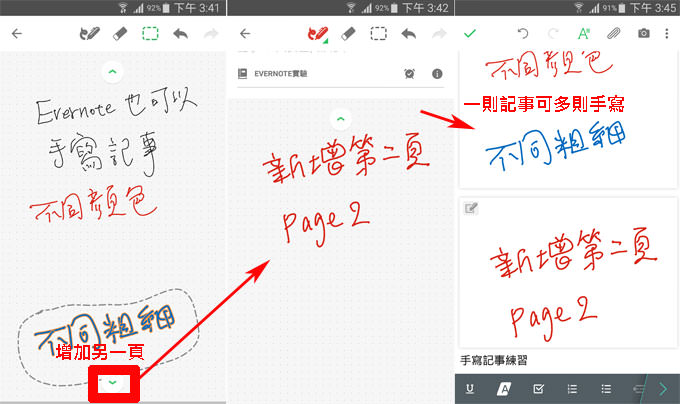This screenshot has height=404, width=680.
Task: Edit second handwriting block via pencil icon
Action: pos(471,209)
